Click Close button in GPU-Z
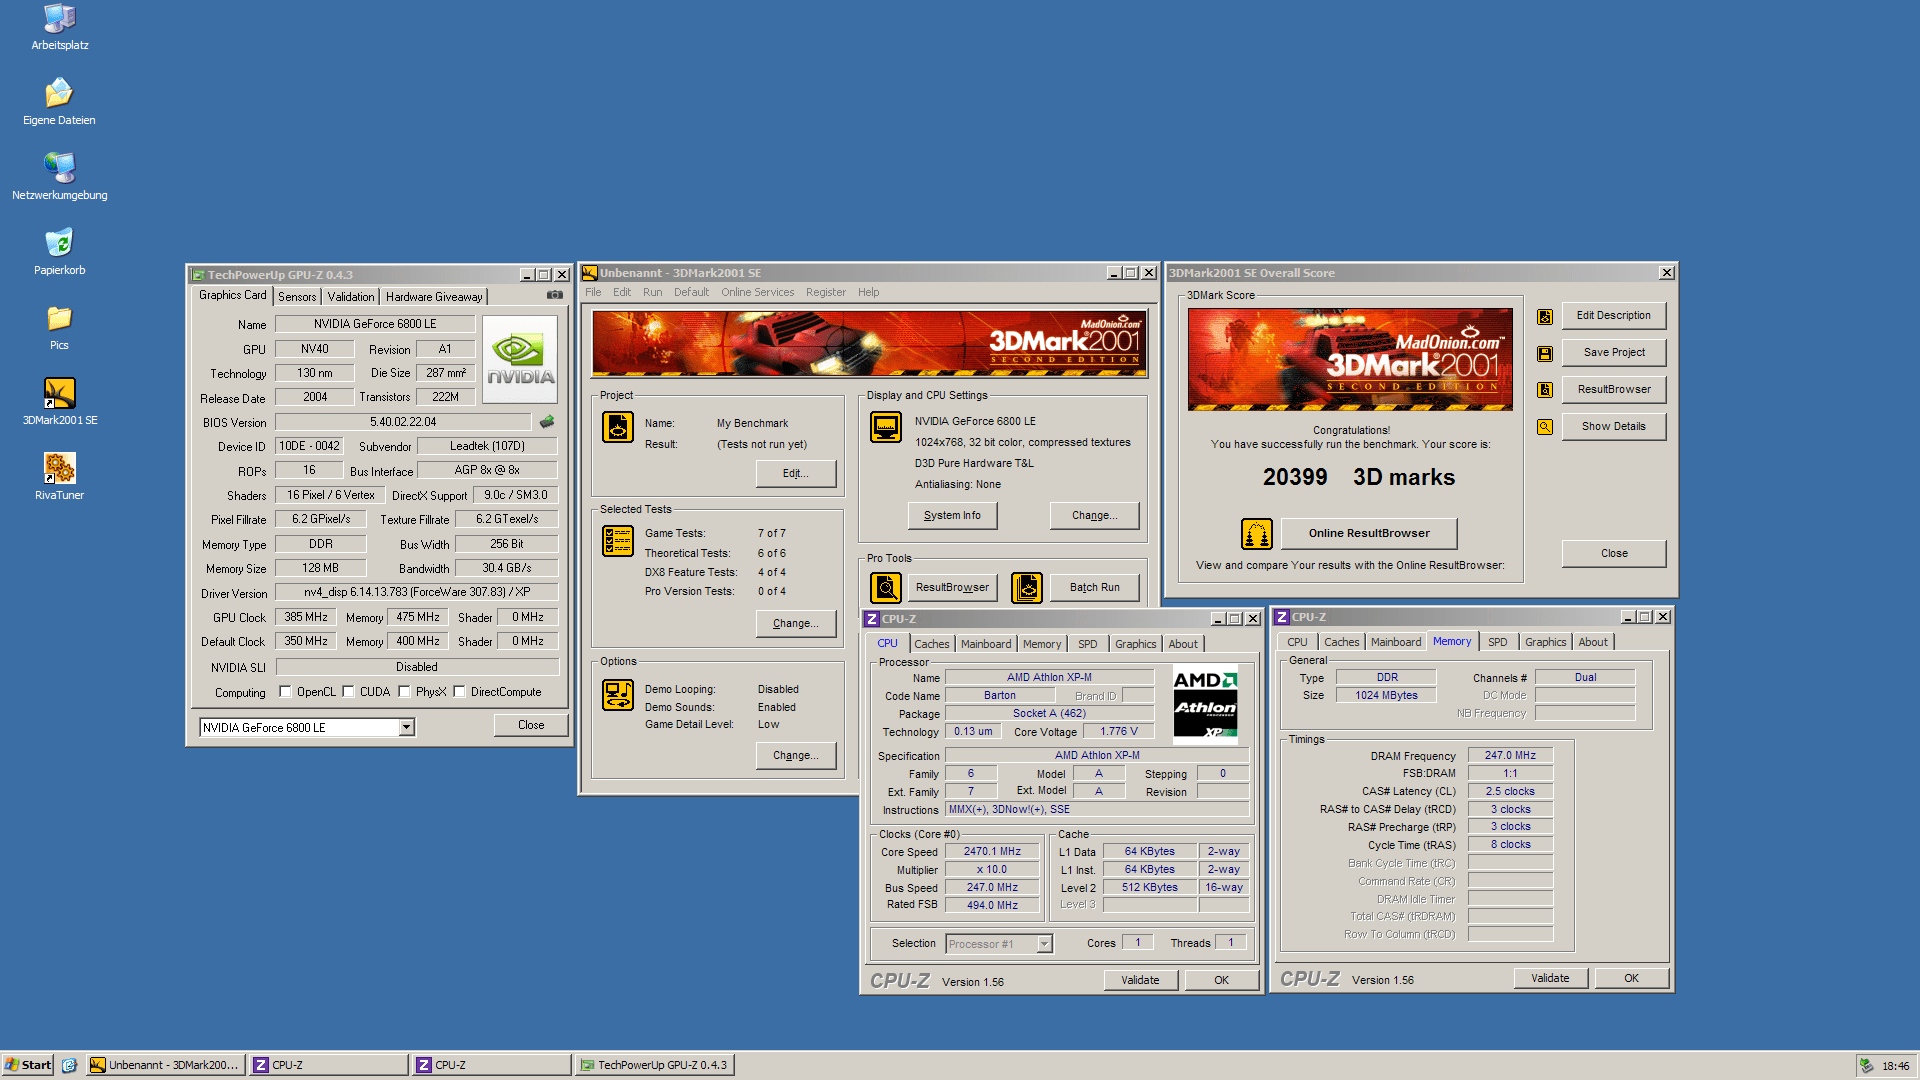Image resolution: width=1920 pixels, height=1080 pixels. tap(531, 725)
